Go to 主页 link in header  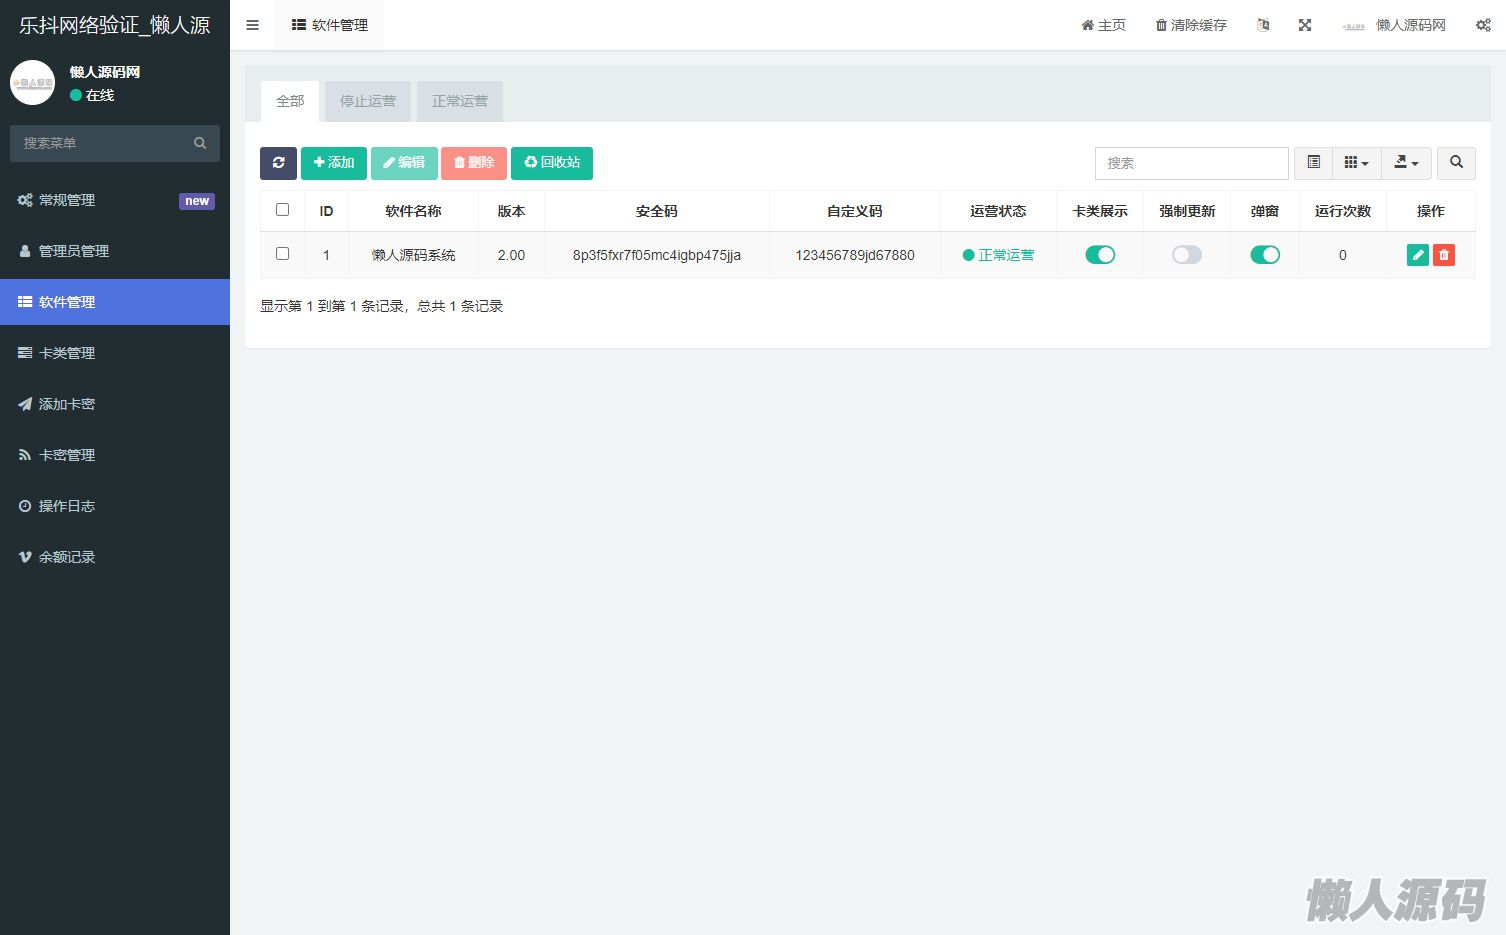point(1103,25)
